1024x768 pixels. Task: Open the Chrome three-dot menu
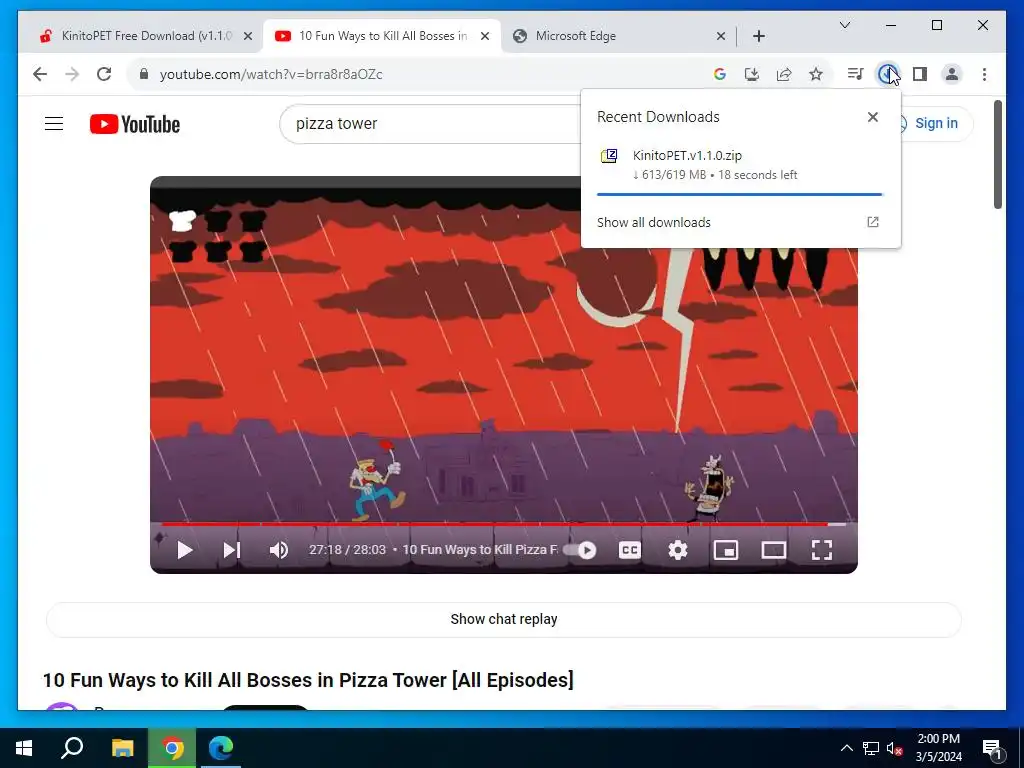pos(984,74)
